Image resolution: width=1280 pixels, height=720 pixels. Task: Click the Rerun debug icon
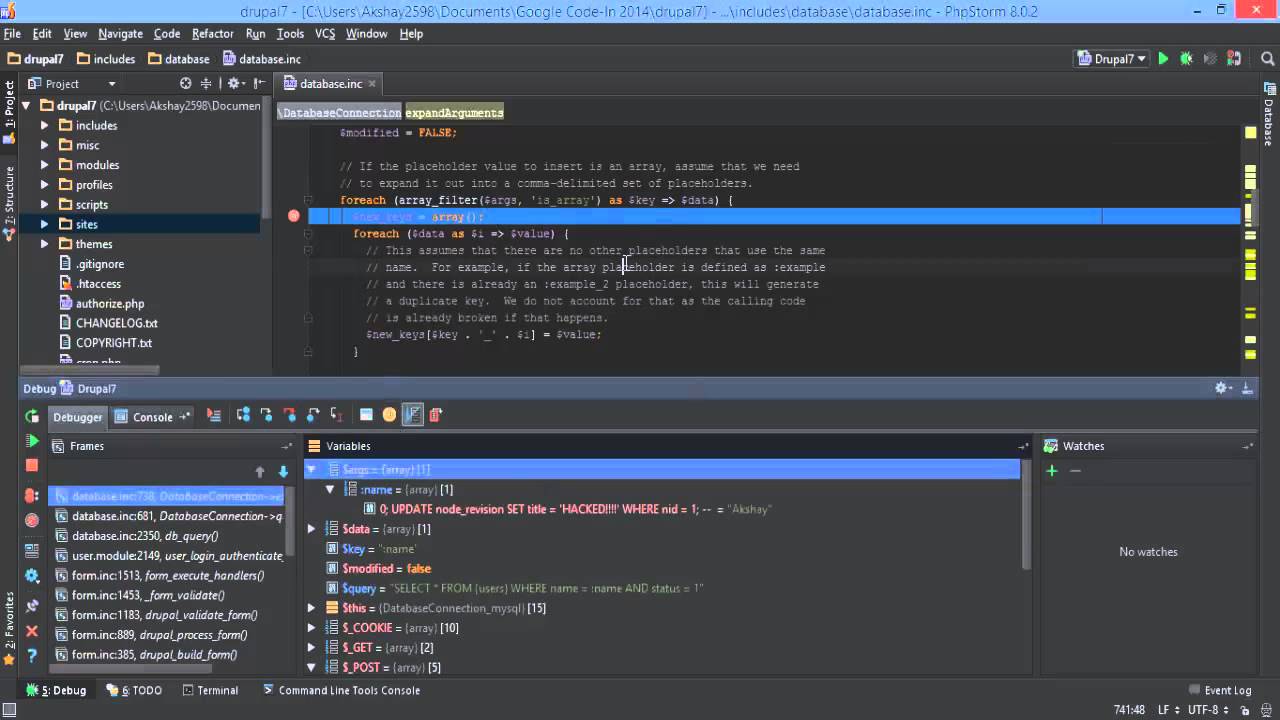(32, 417)
